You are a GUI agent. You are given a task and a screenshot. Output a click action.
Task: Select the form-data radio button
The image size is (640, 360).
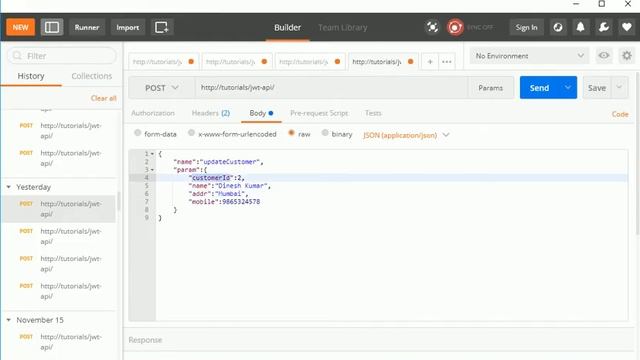pyautogui.click(x=138, y=133)
